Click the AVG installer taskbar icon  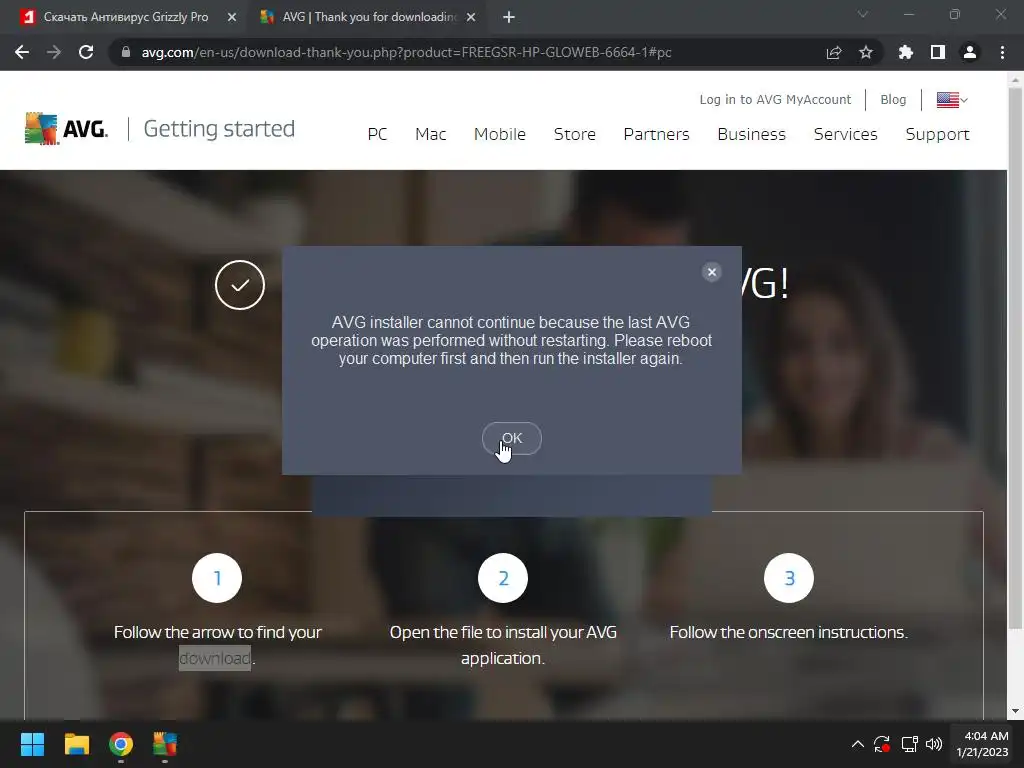[165, 744]
